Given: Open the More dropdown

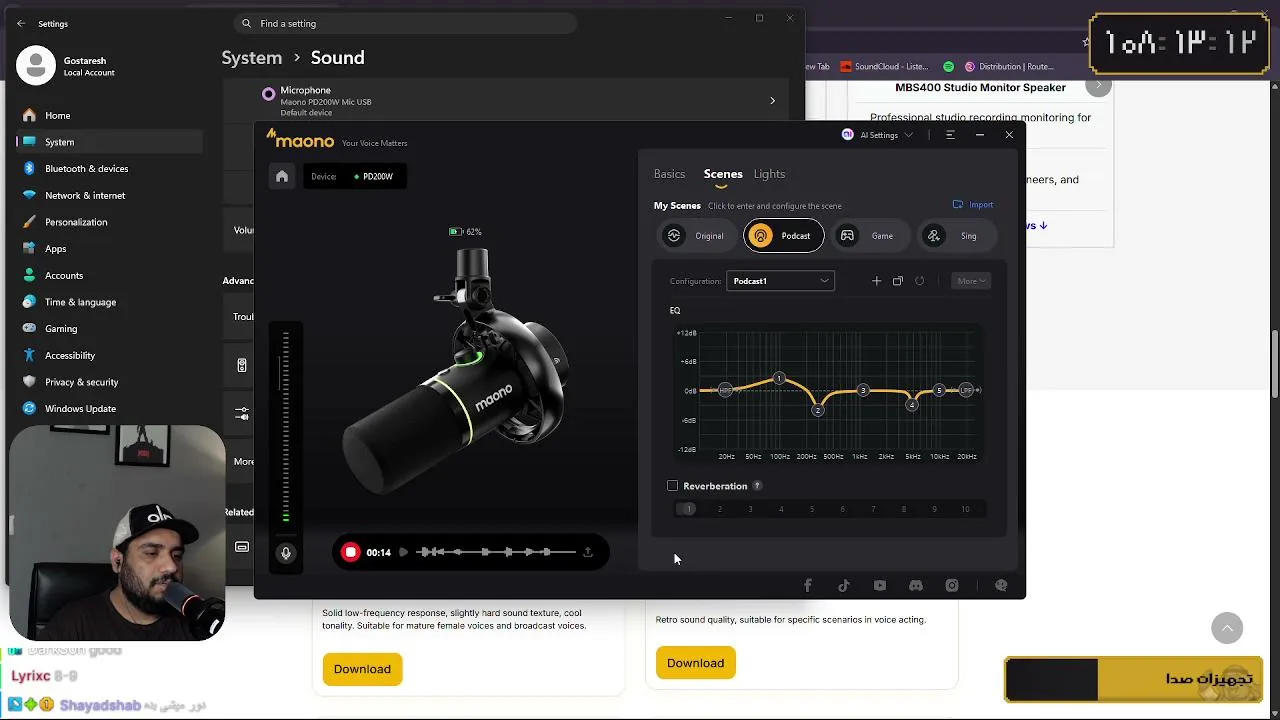Looking at the screenshot, I should (971, 281).
